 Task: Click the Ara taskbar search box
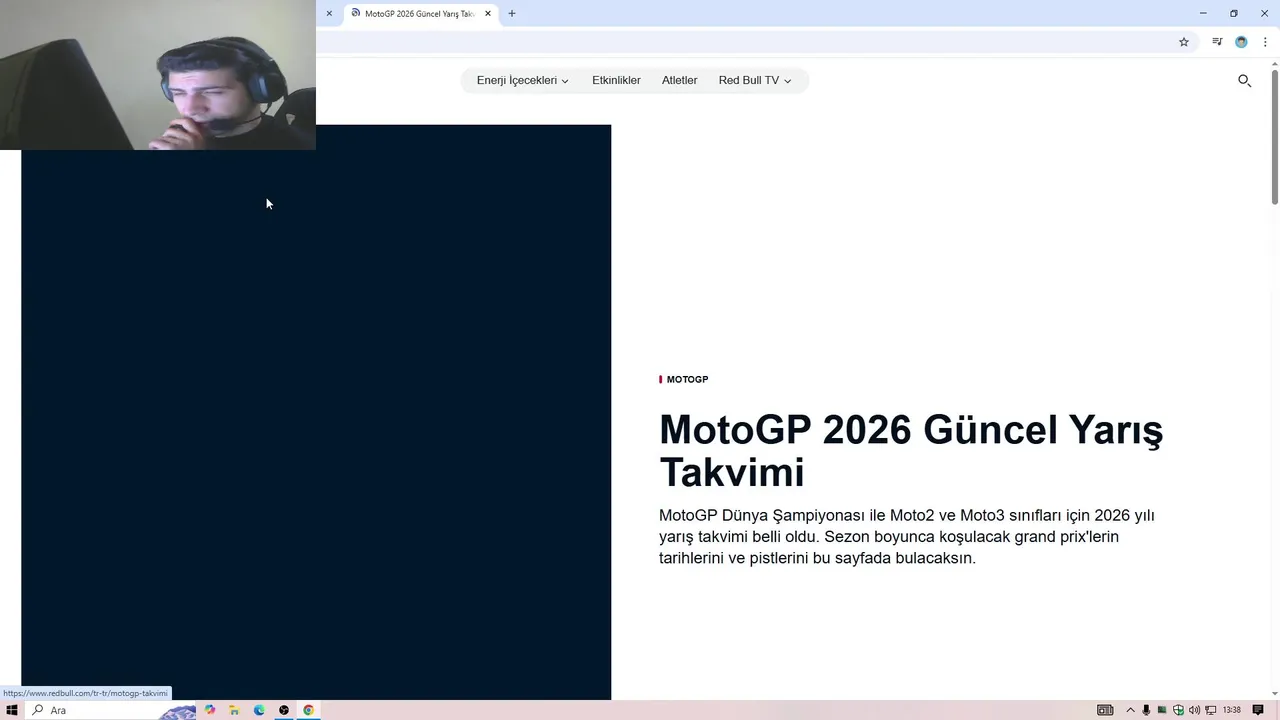110,710
